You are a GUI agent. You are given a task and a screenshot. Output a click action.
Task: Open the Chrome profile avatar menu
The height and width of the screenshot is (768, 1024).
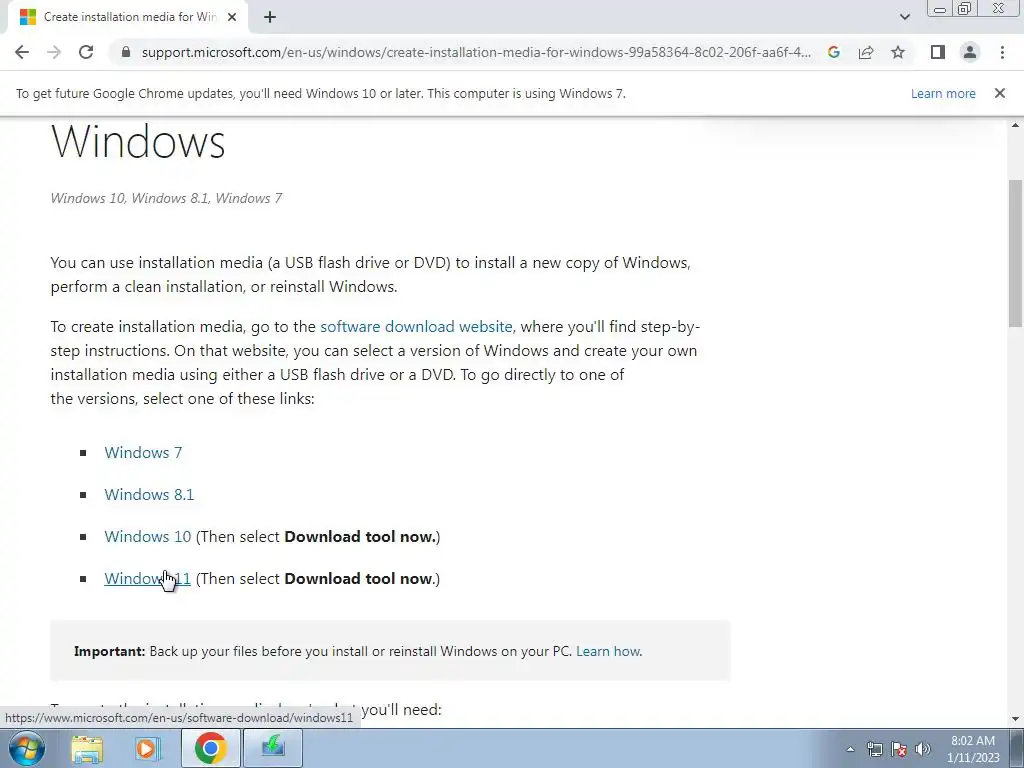click(970, 52)
